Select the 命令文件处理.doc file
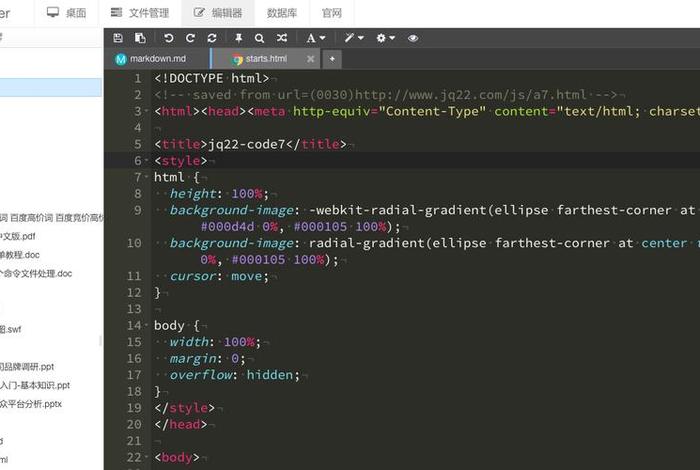 click(x=36, y=273)
